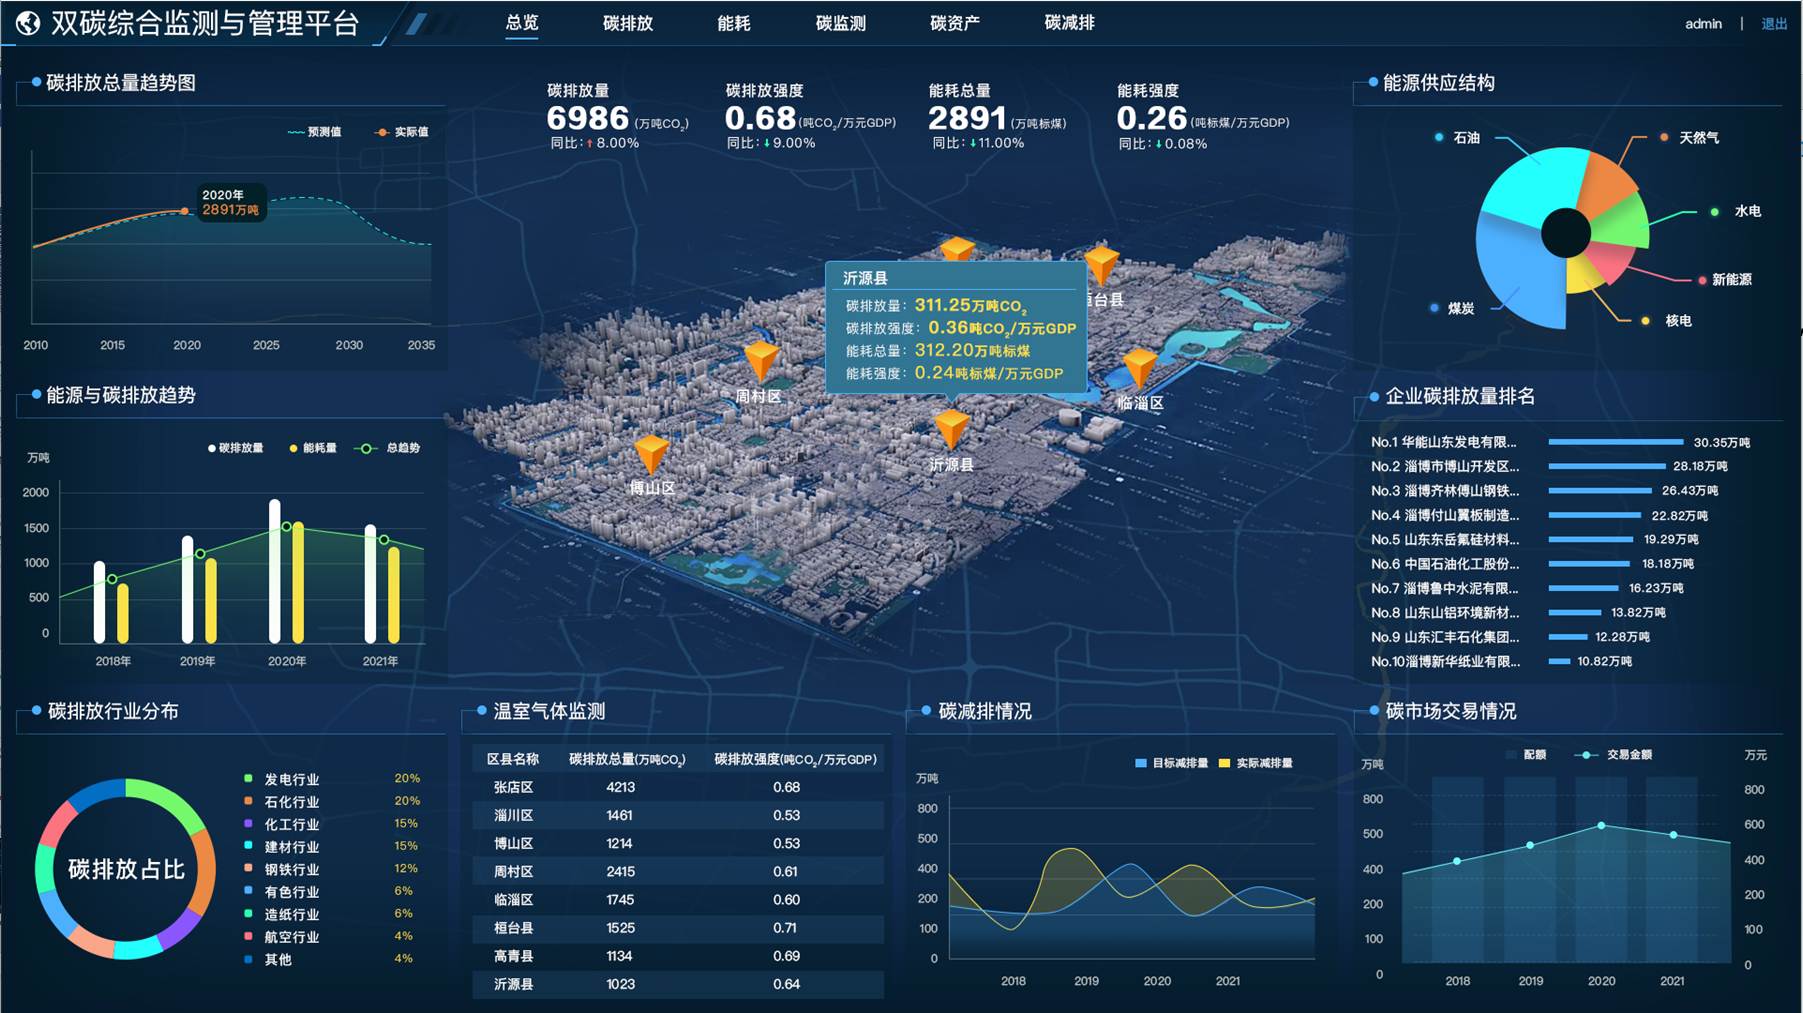Screen dimensions: 1803x1013
Task: Toggle 实际值 legend in emissions trend chart
Action: [x=401, y=132]
